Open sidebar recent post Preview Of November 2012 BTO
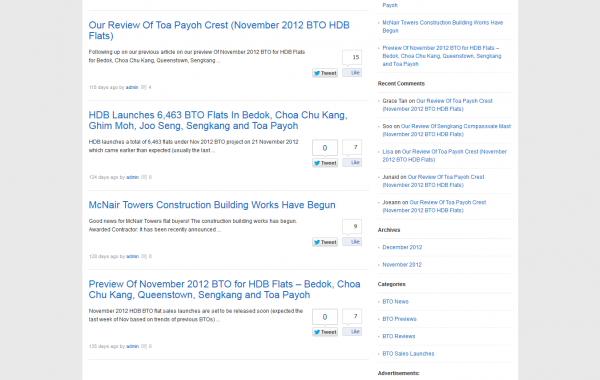This screenshot has width=600, height=380. click(442, 56)
